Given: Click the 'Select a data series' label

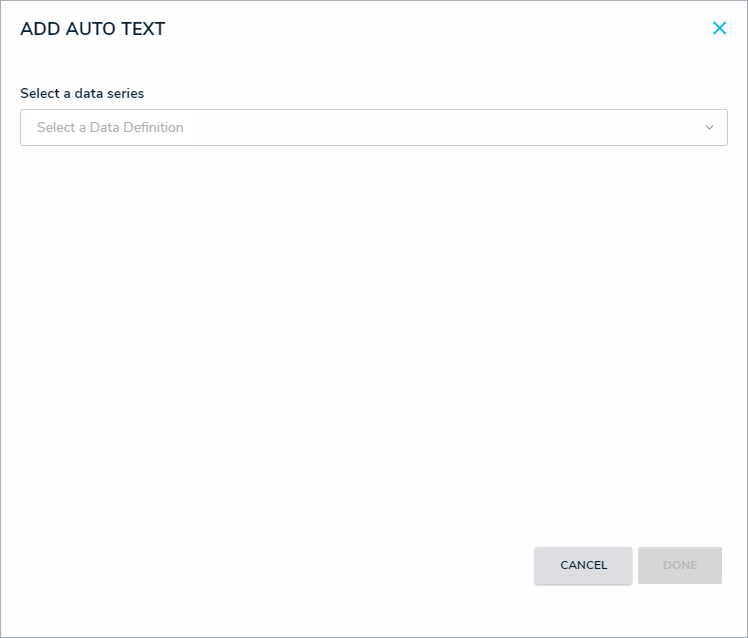Looking at the screenshot, I should point(82,94).
